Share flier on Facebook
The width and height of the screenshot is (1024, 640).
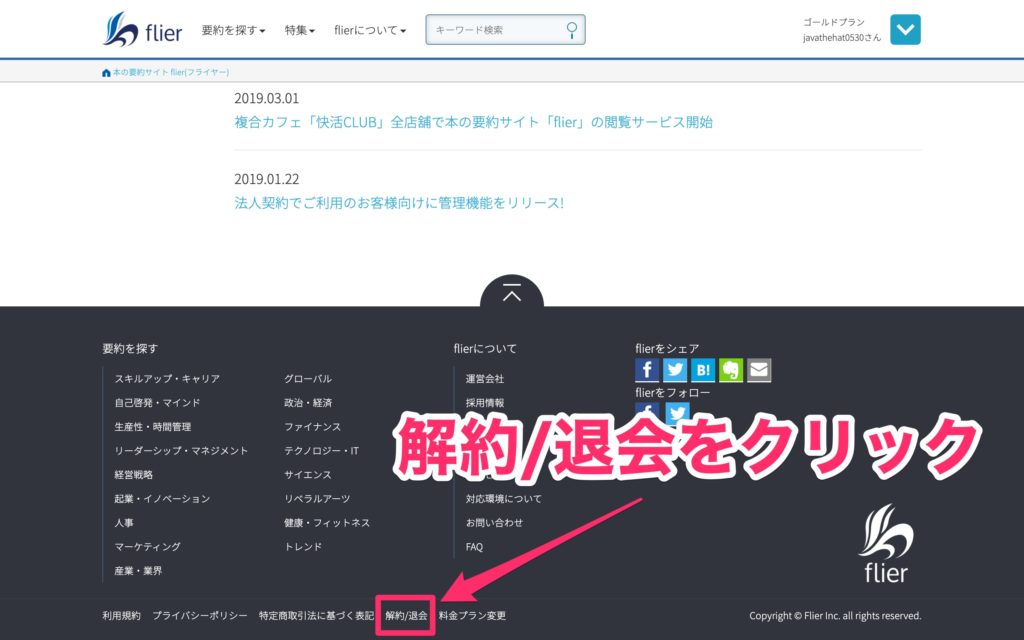647,370
